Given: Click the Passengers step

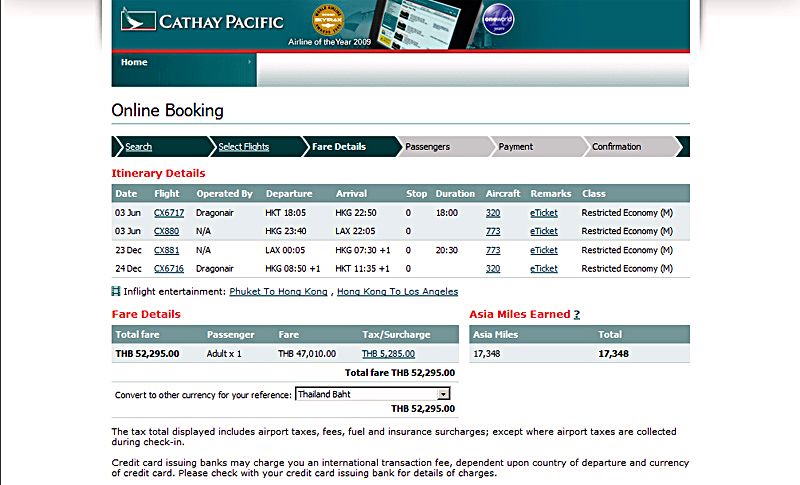Looking at the screenshot, I should tap(428, 147).
